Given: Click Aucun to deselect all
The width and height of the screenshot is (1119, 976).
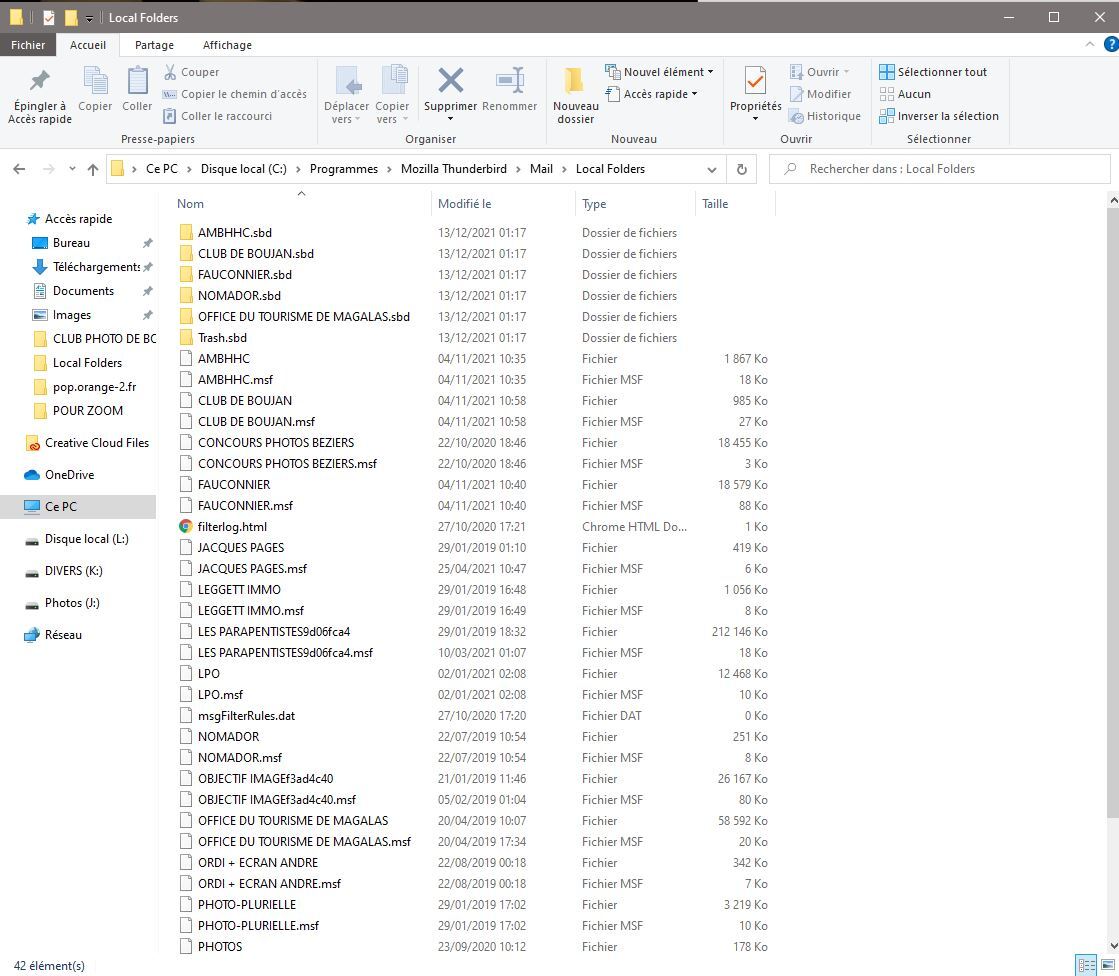Looking at the screenshot, I should 905,94.
